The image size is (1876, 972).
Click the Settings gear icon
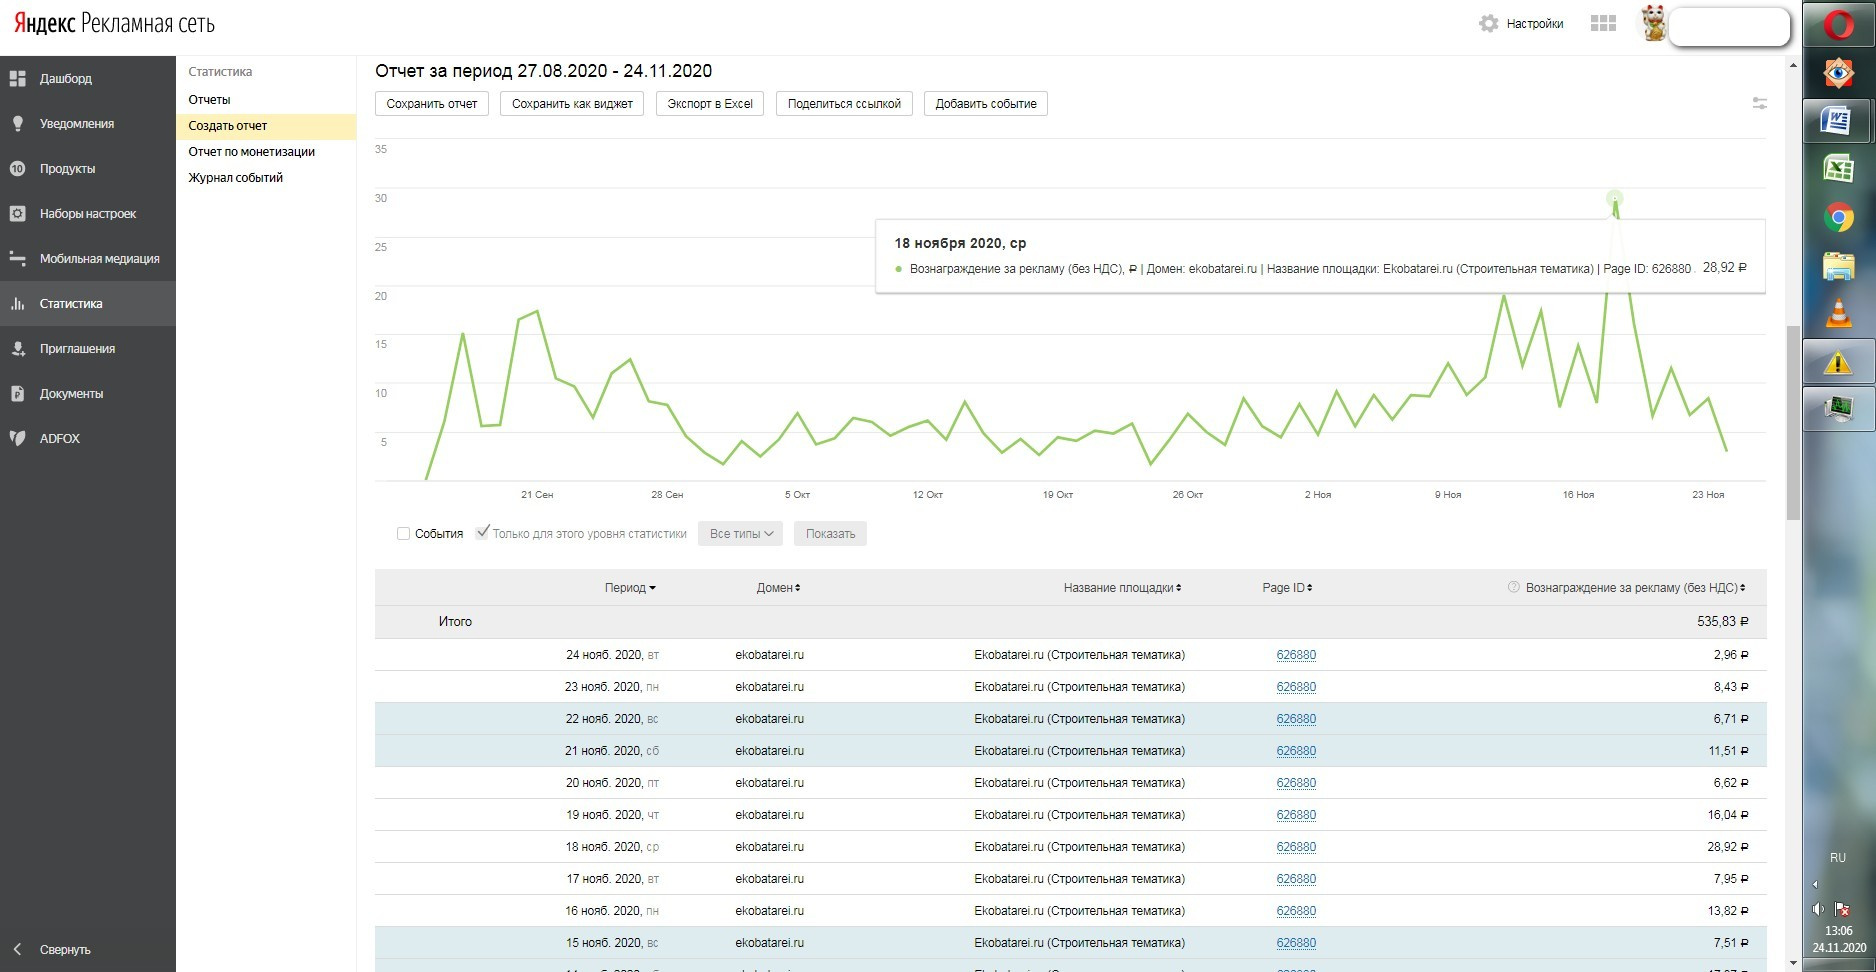[x=1488, y=23]
